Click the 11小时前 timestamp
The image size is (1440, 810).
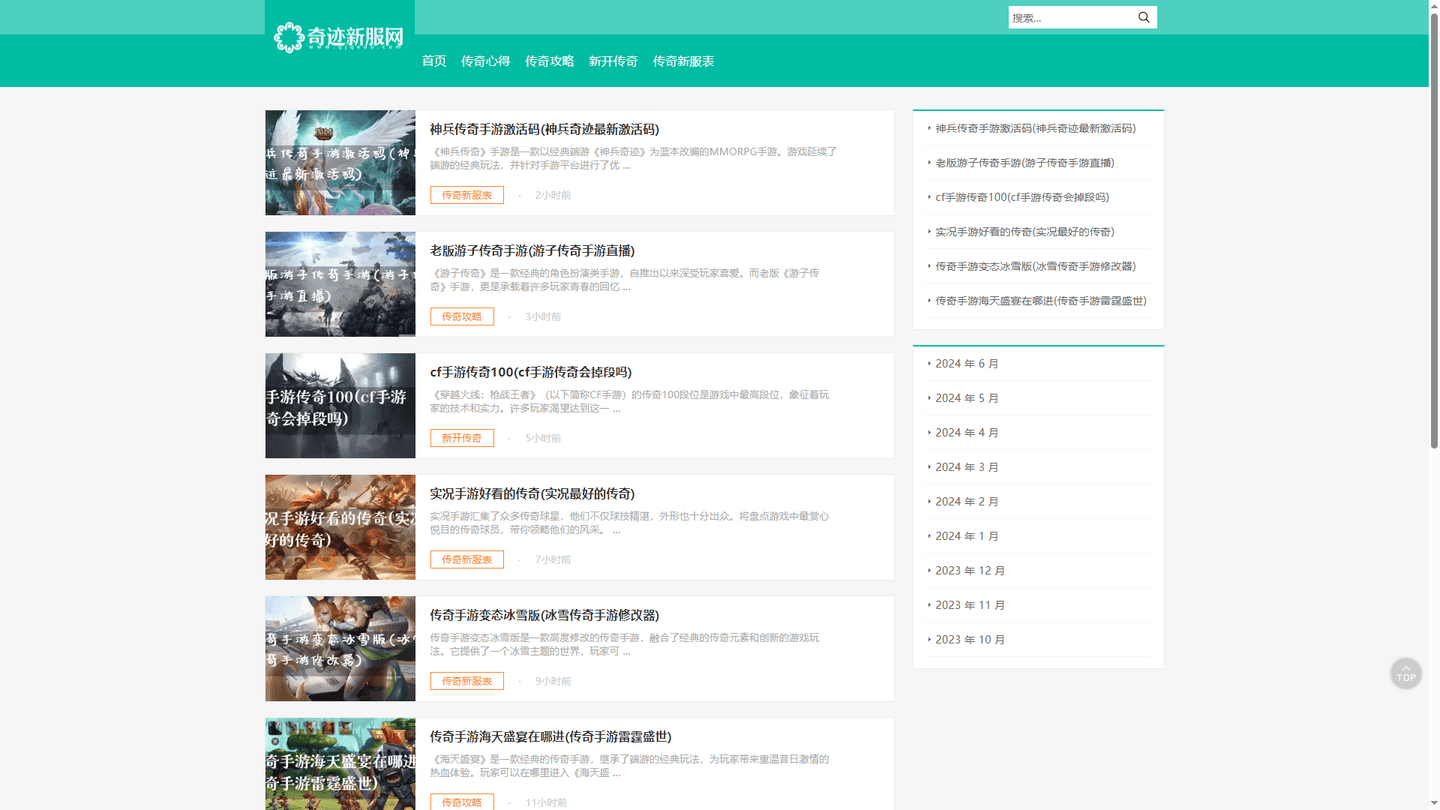click(x=546, y=802)
